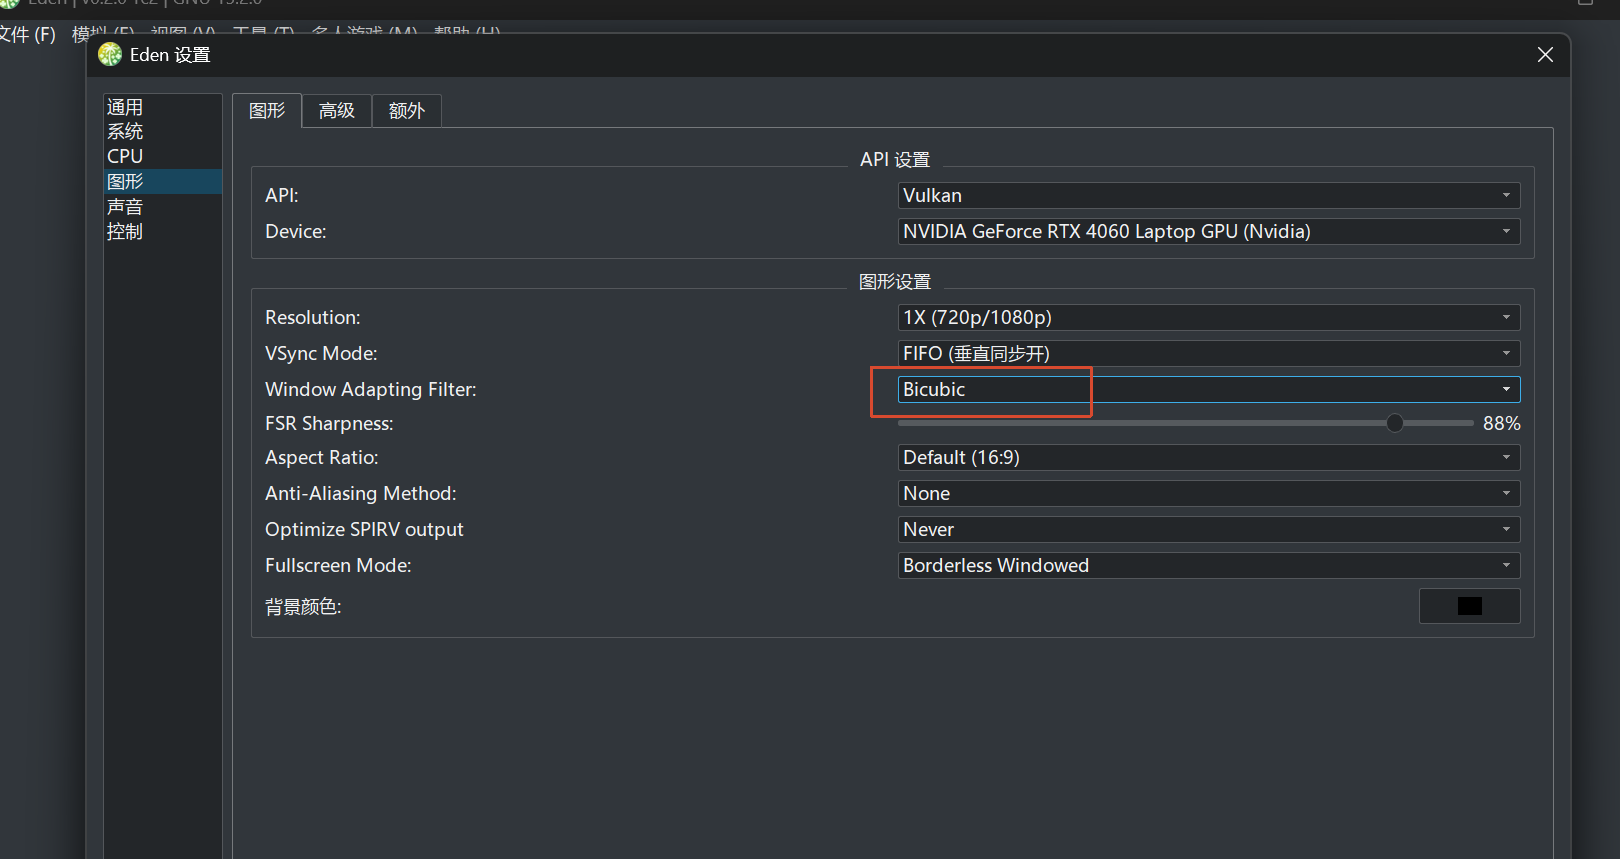Switch to the 额外 tab
The image size is (1620, 859).
click(407, 111)
